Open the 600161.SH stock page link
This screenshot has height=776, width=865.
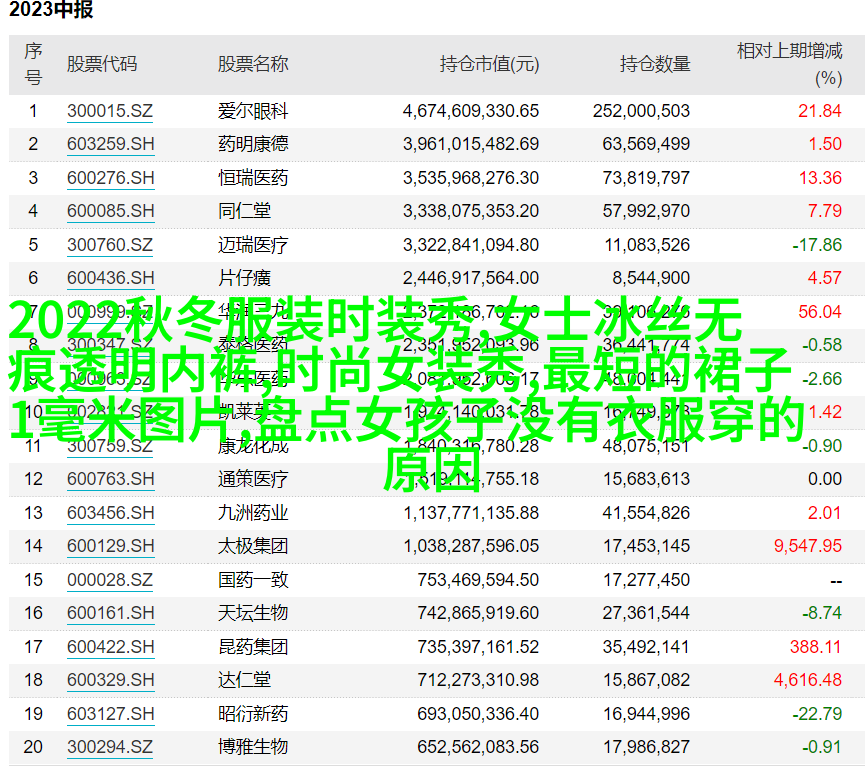coord(111,613)
